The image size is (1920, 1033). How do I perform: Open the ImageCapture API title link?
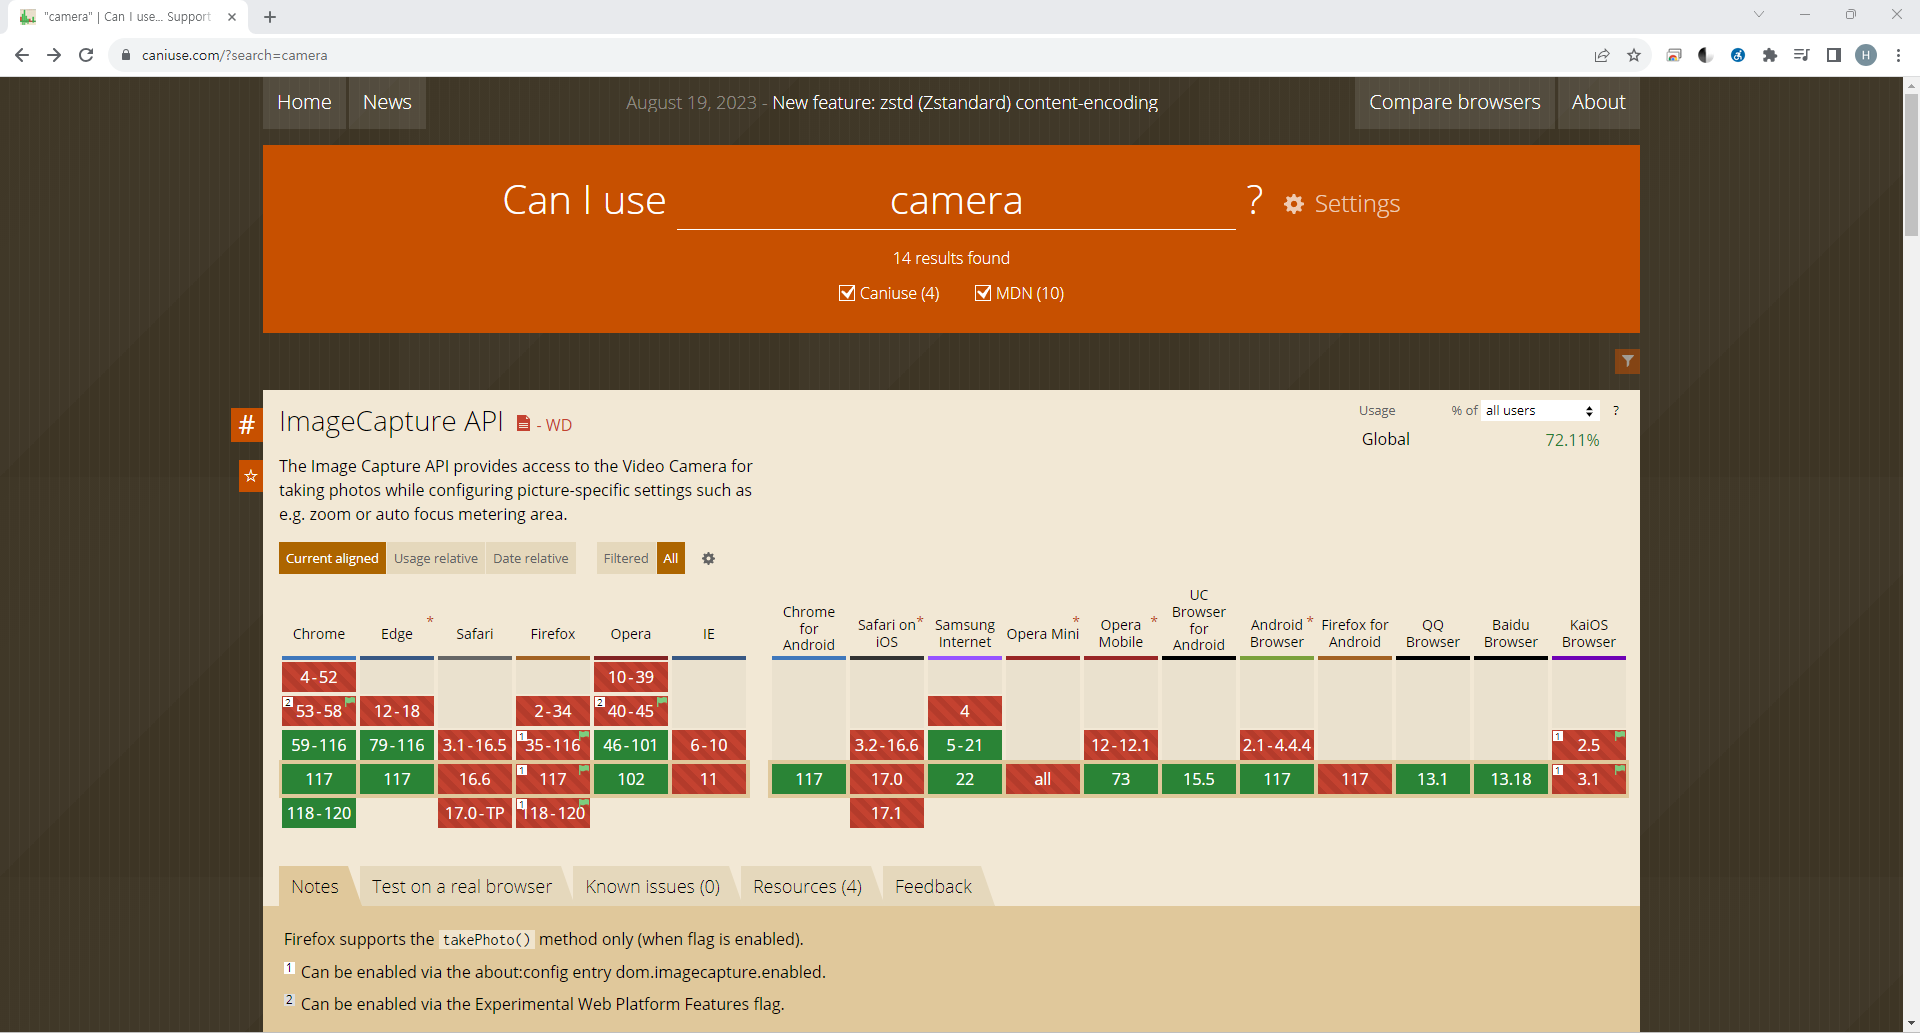point(391,422)
